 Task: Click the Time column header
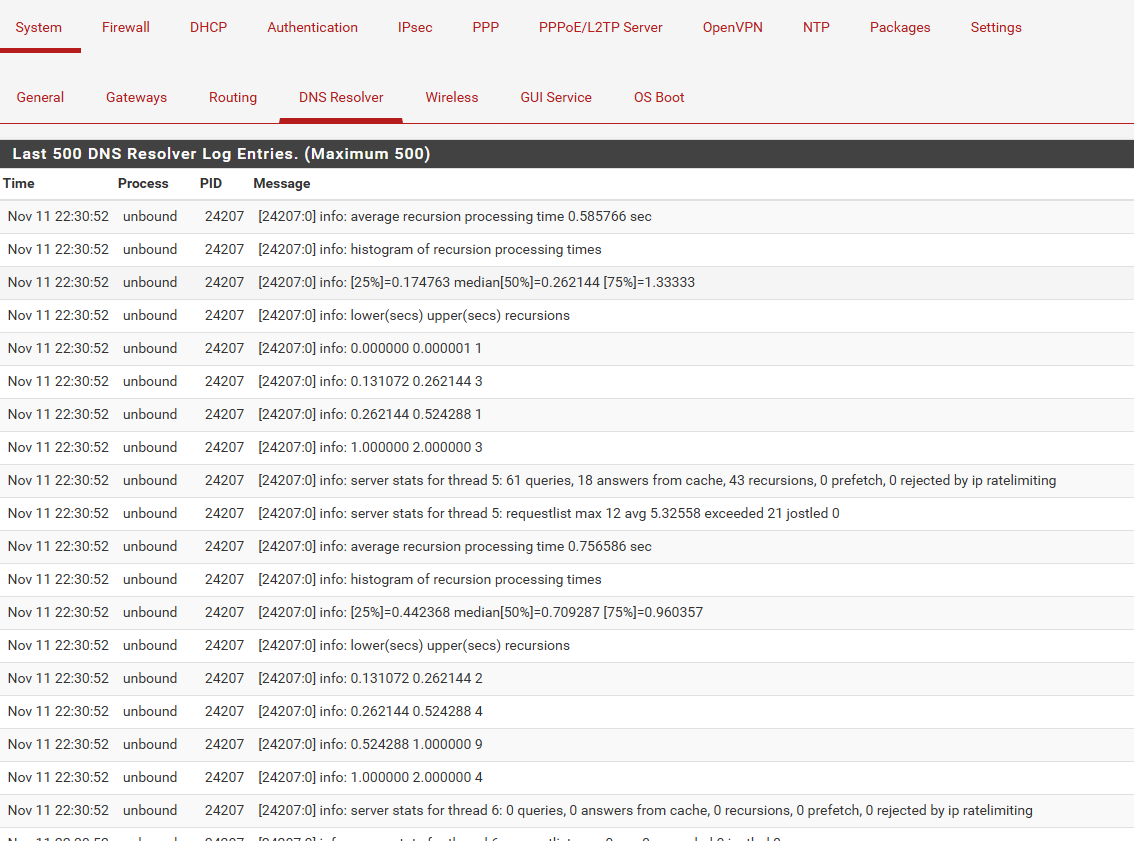tap(19, 183)
